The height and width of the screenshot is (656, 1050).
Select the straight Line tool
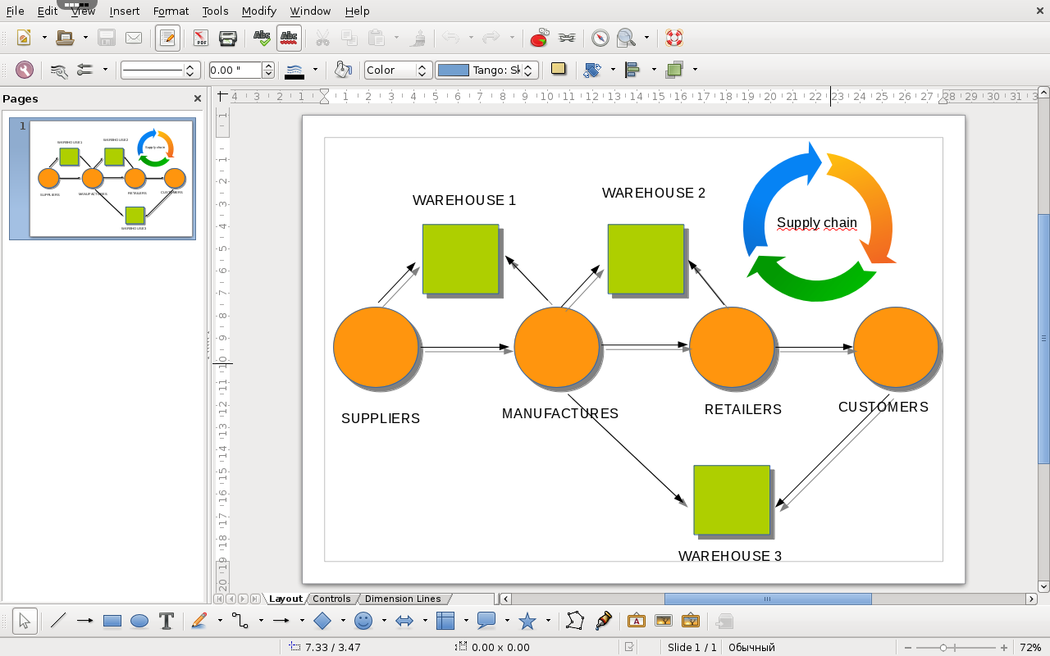(58, 621)
